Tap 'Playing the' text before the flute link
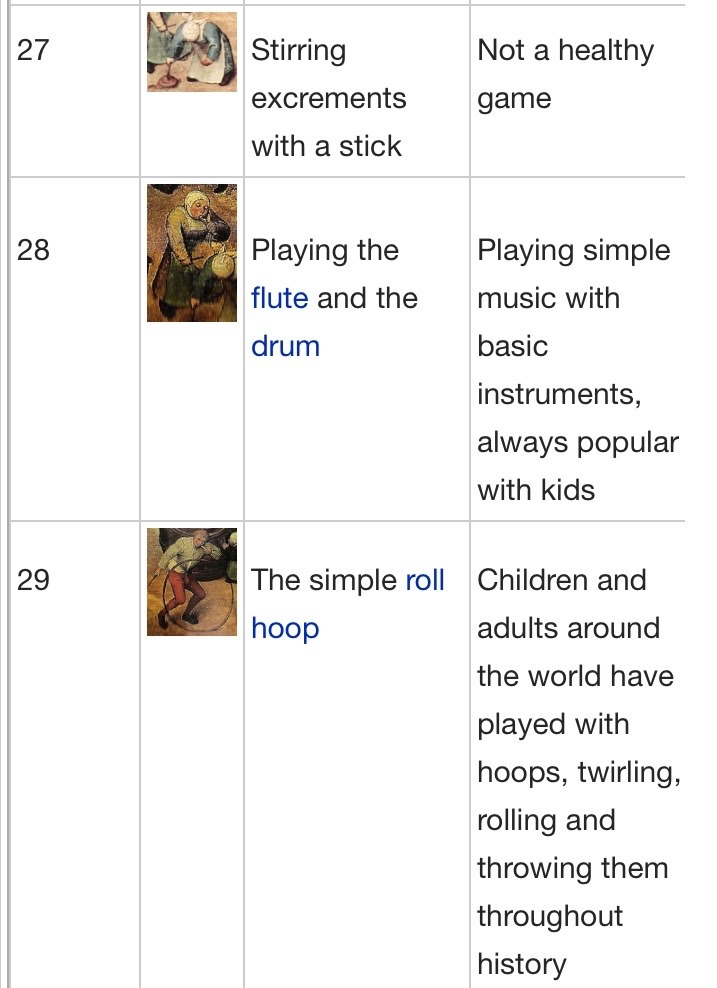This screenshot has height=988, width=717. (x=324, y=250)
